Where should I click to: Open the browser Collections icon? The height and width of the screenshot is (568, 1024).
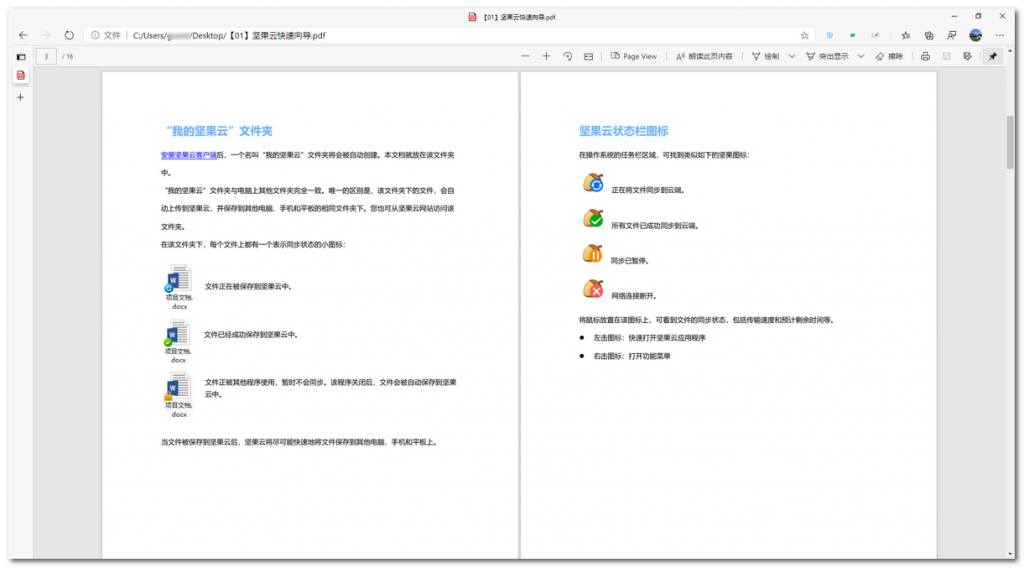pos(929,35)
